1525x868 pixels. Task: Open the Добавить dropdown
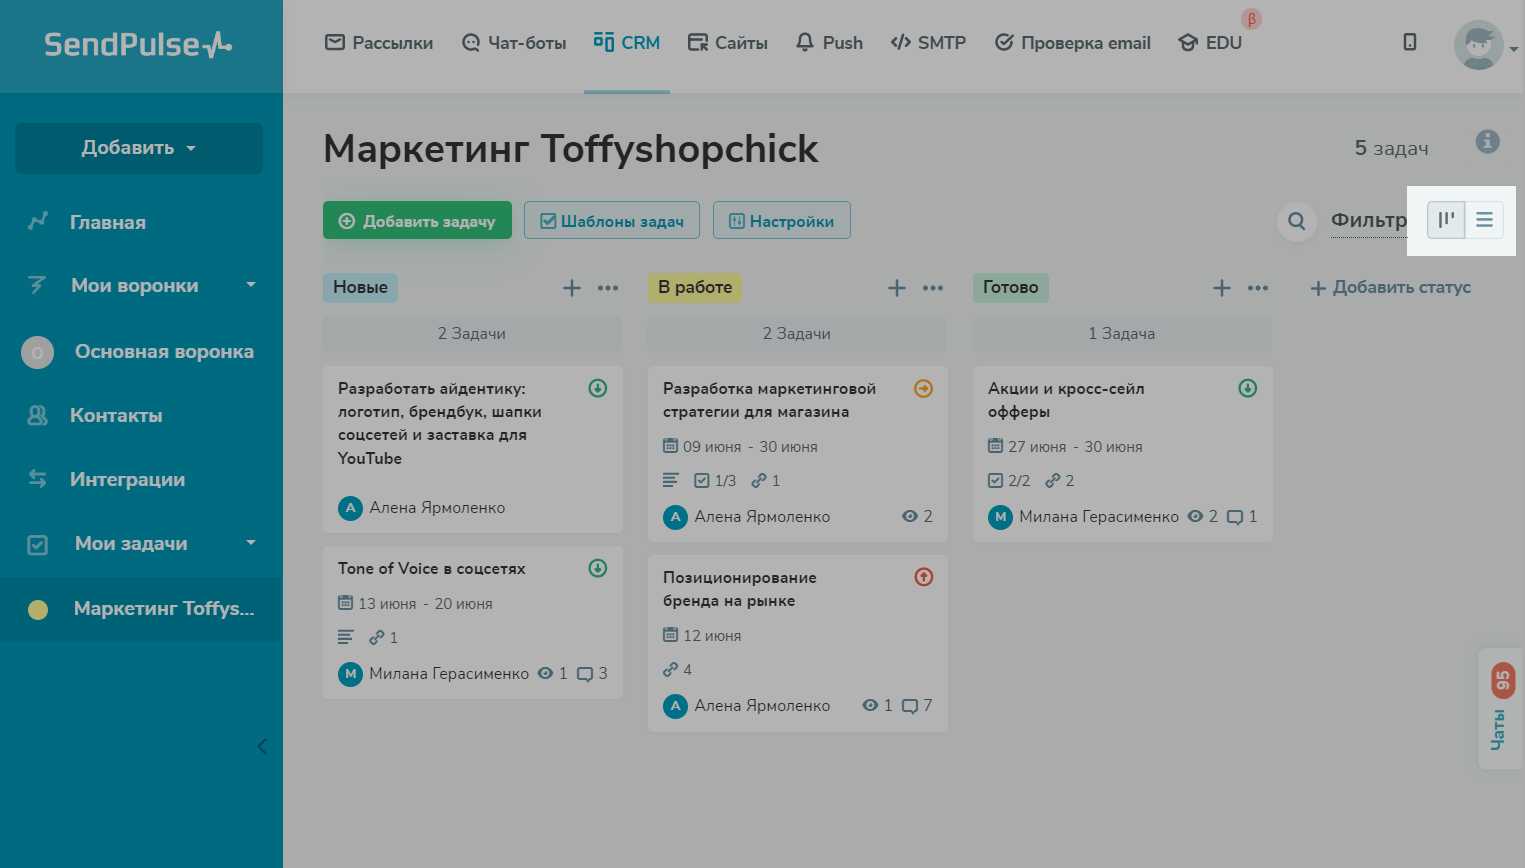click(139, 148)
